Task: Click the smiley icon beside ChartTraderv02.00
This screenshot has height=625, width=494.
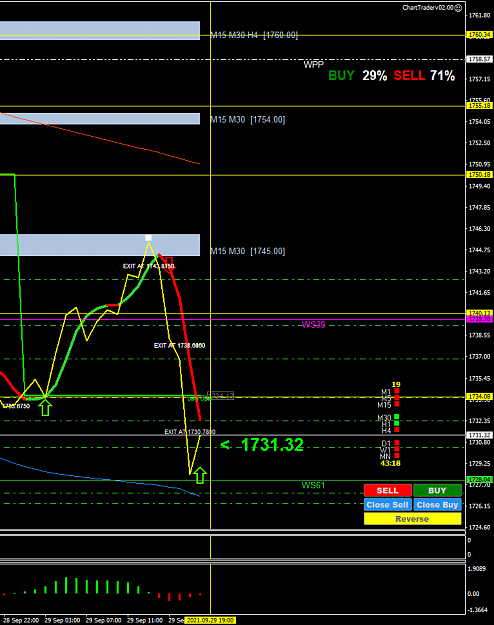Action: click(459, 8)
